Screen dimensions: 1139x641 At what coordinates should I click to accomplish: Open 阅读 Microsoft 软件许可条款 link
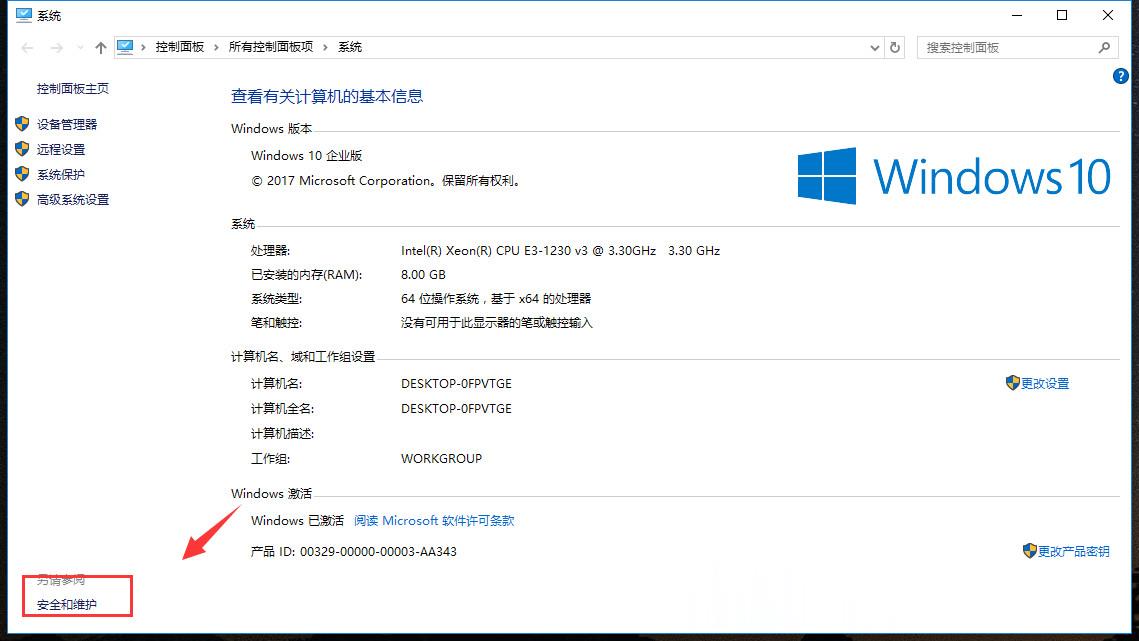click(434, 521)
